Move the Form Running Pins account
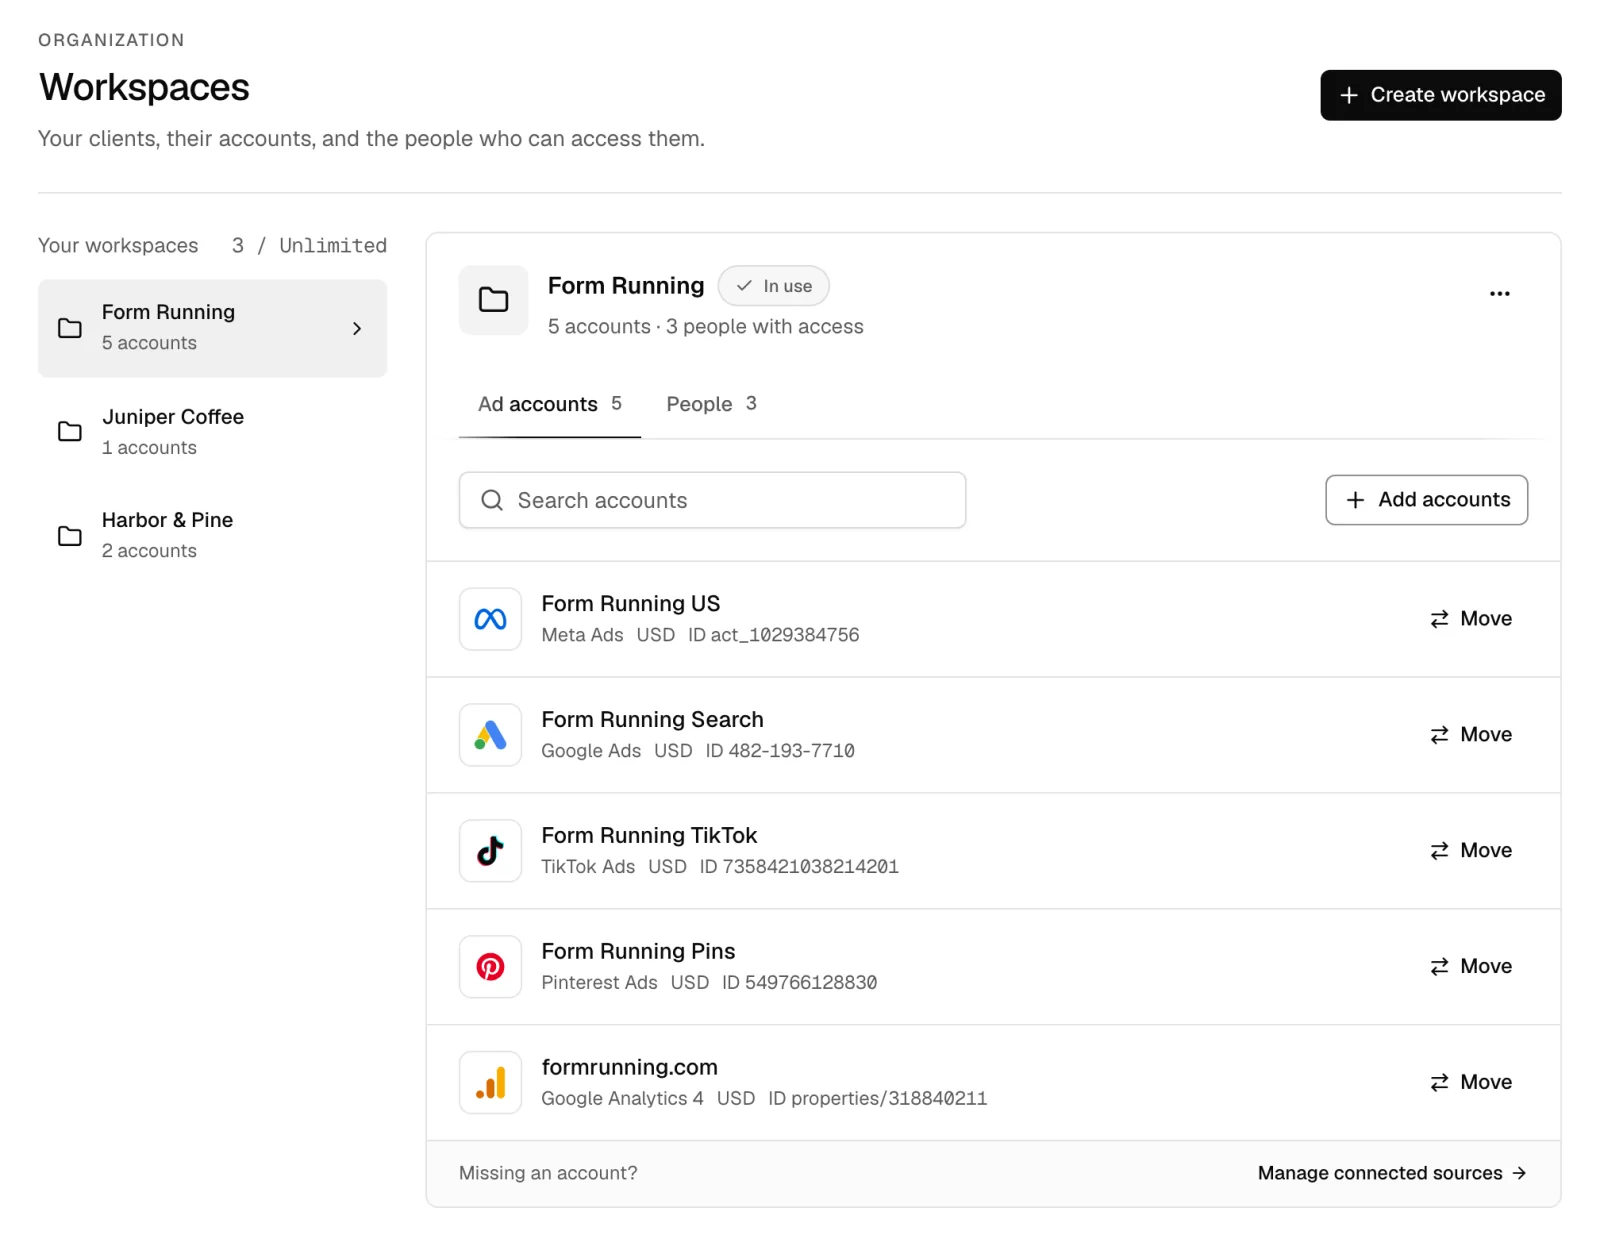The image size is (1600, 1254). tap(1471, 967)
